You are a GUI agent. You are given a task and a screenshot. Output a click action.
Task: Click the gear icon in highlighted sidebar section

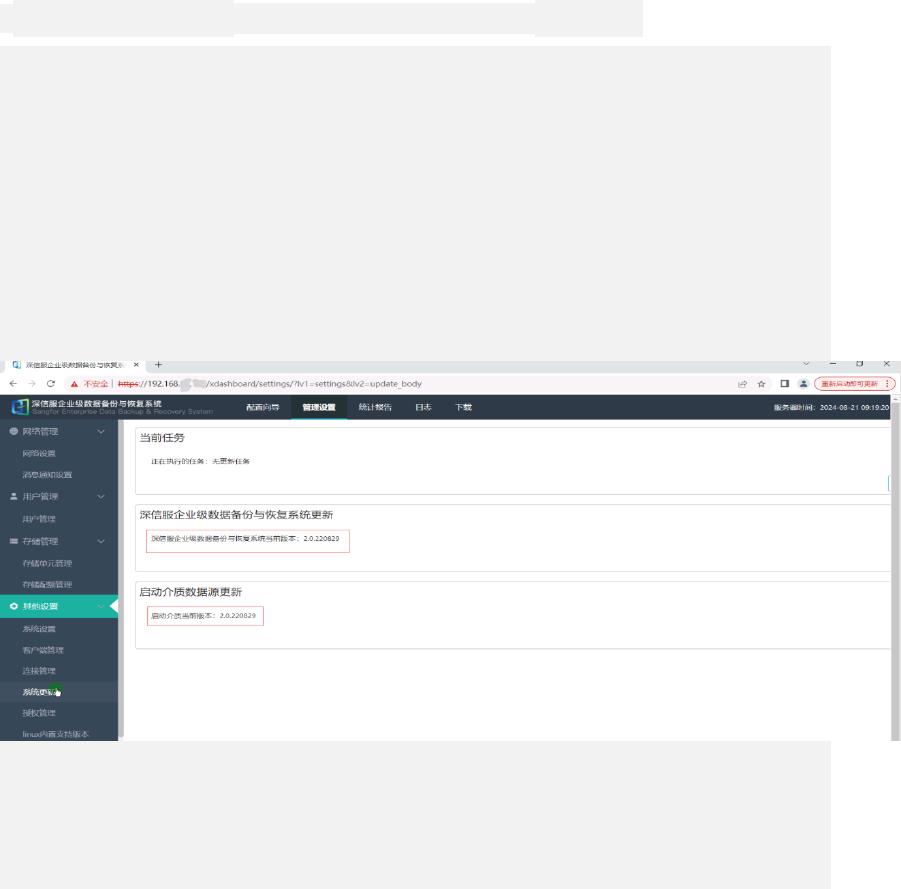point(14,606)
